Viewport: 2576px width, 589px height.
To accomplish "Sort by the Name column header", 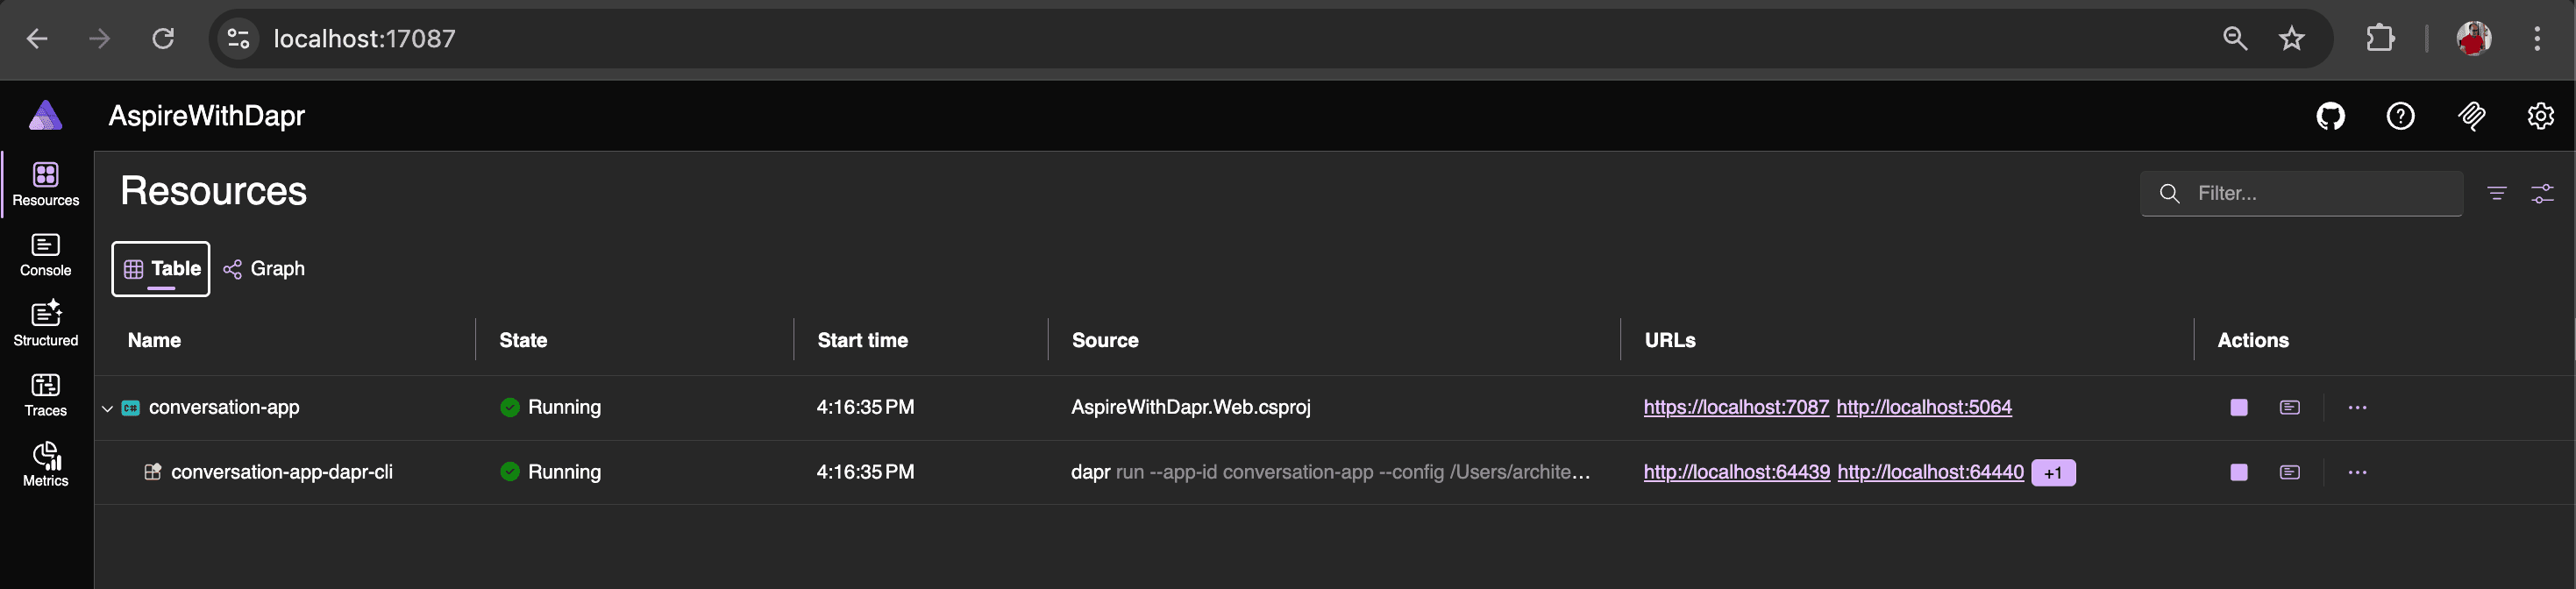I will coord(154,340).
